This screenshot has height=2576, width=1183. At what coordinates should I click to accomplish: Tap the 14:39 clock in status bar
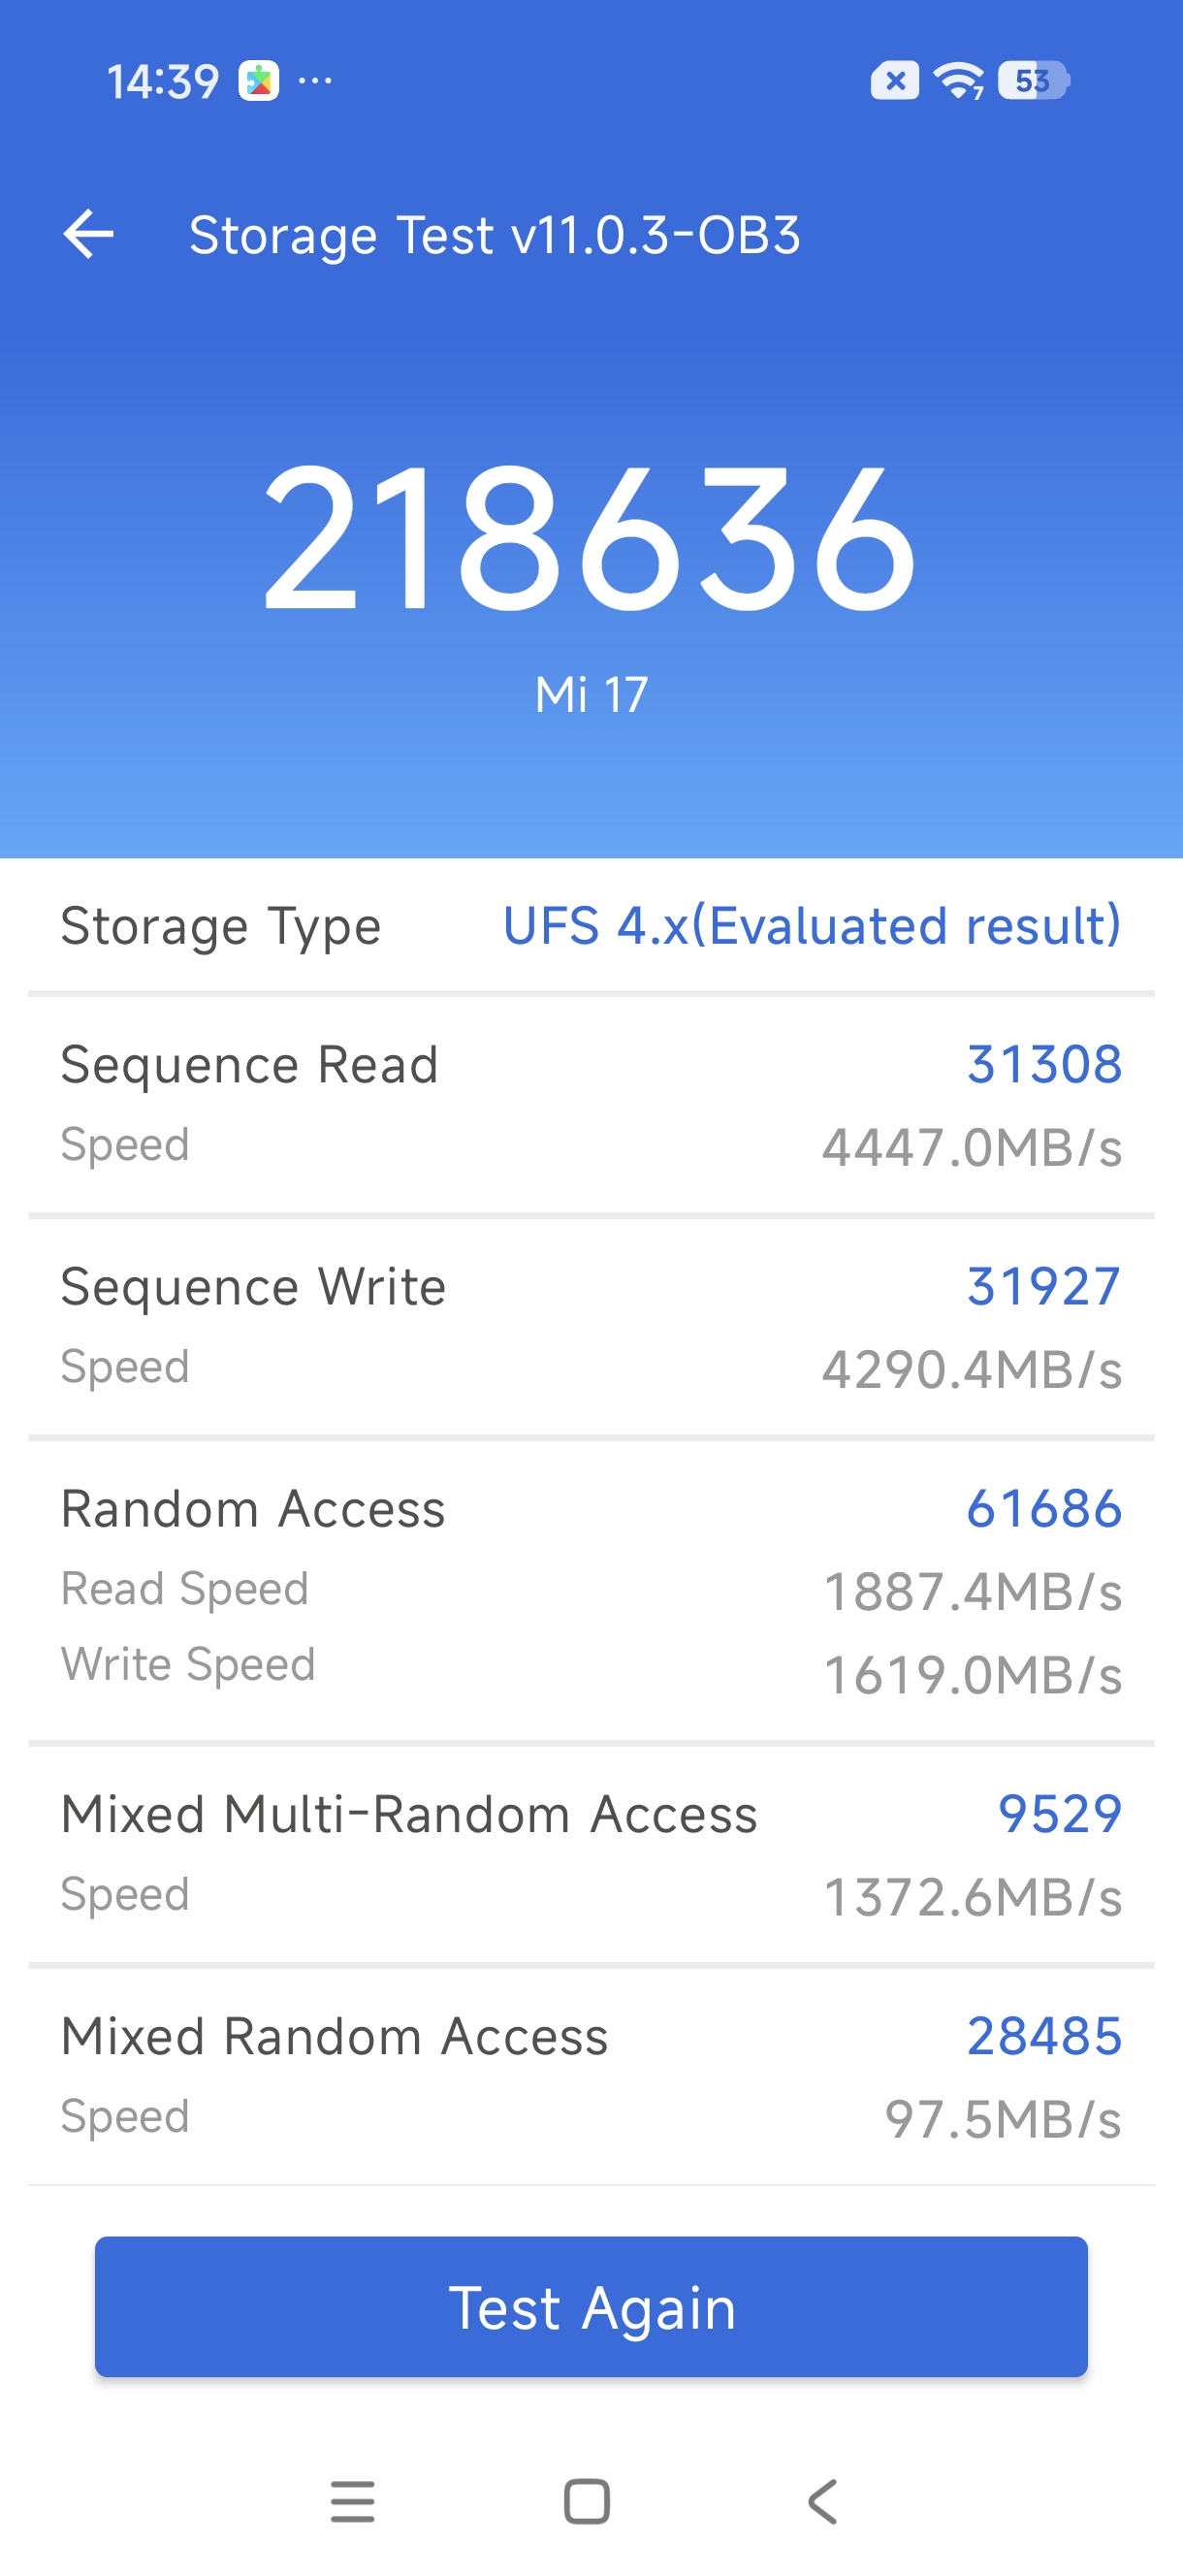pos(163,82)
